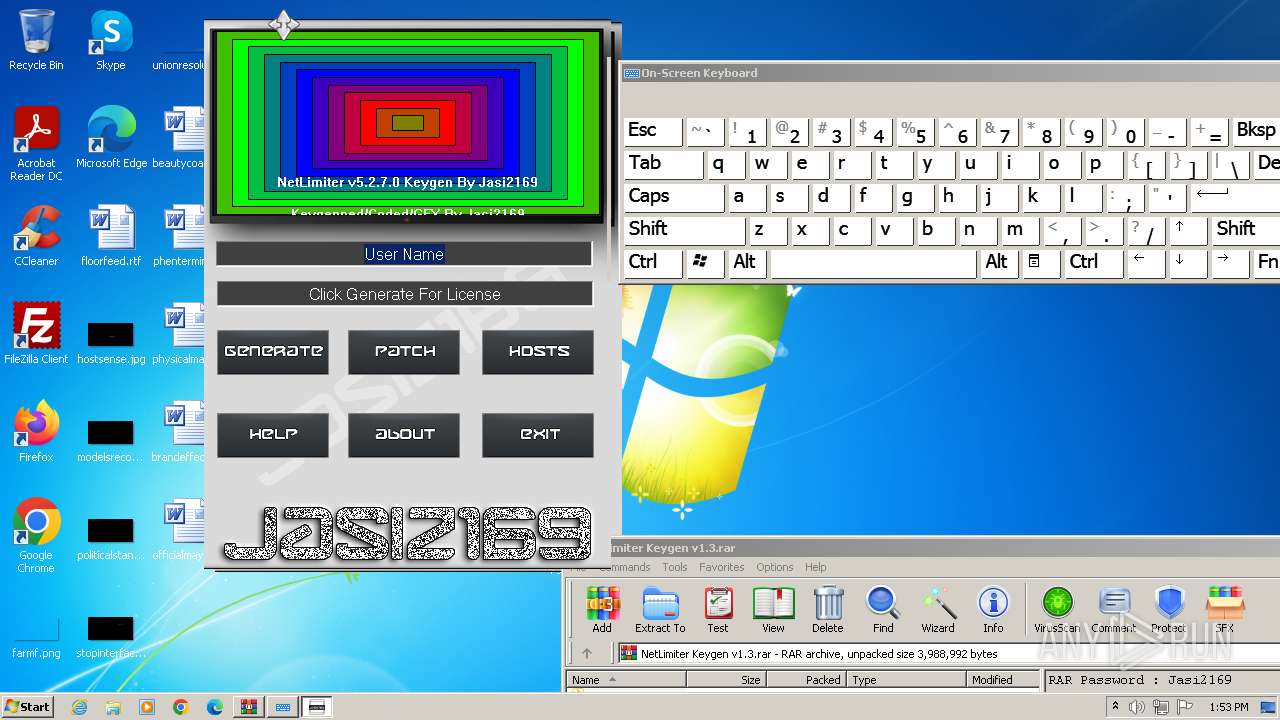Toggle left Alt key on keyboard

(x=748, y=263)
